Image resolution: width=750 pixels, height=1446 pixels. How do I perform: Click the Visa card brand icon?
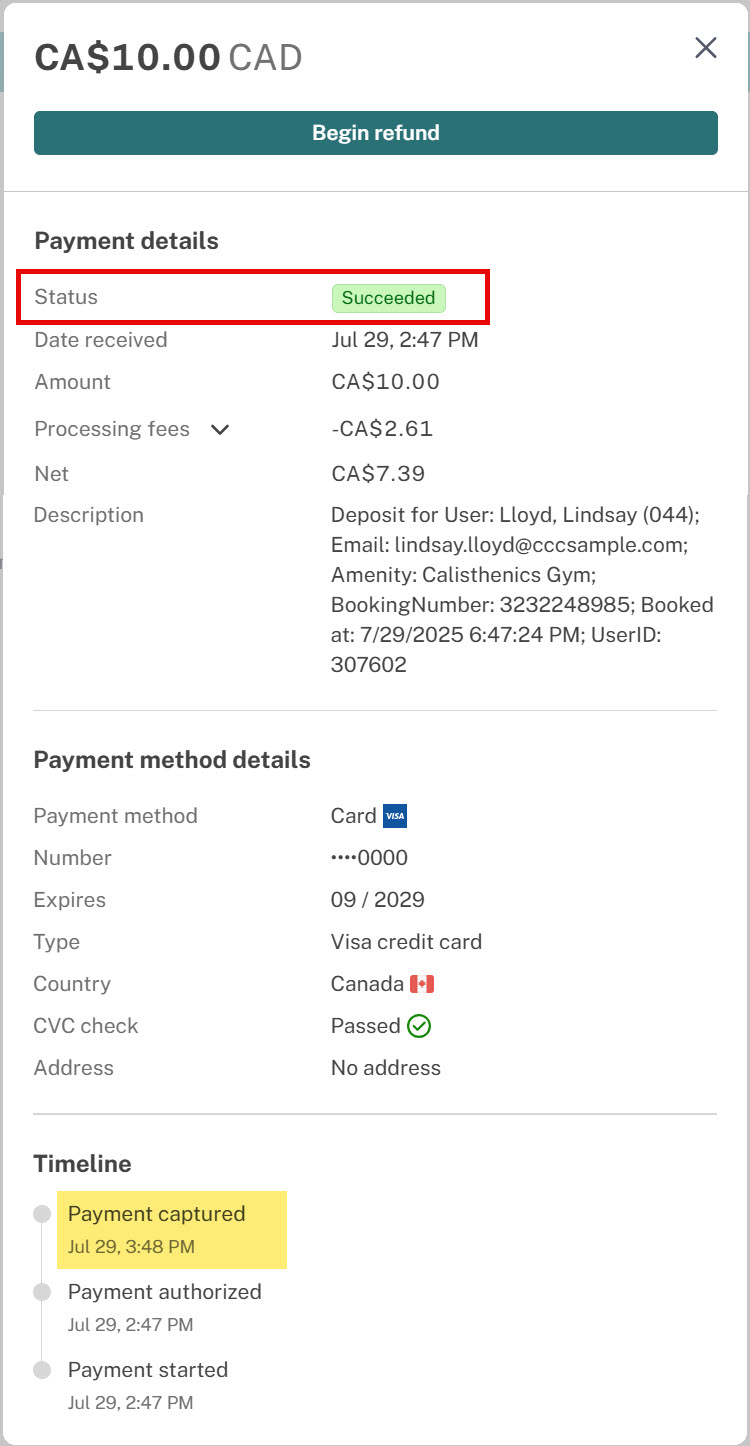(x=395, y=816)
